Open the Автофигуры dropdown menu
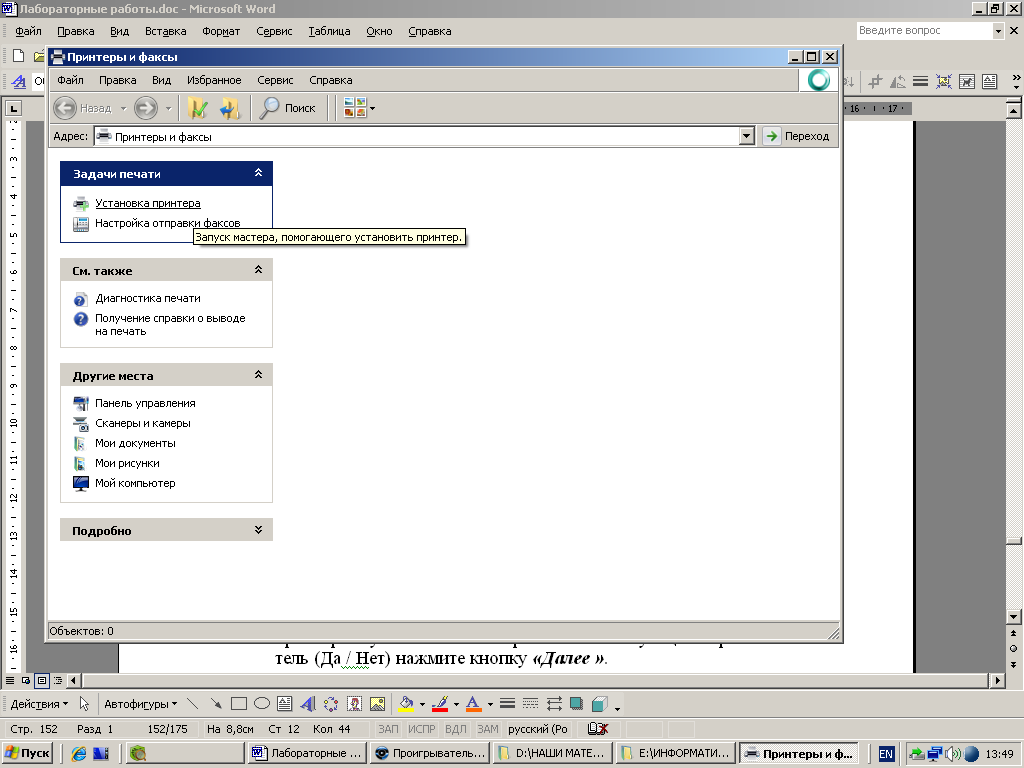The height and width of the screenshot is (768, 1024). click(x=140, y=704)
